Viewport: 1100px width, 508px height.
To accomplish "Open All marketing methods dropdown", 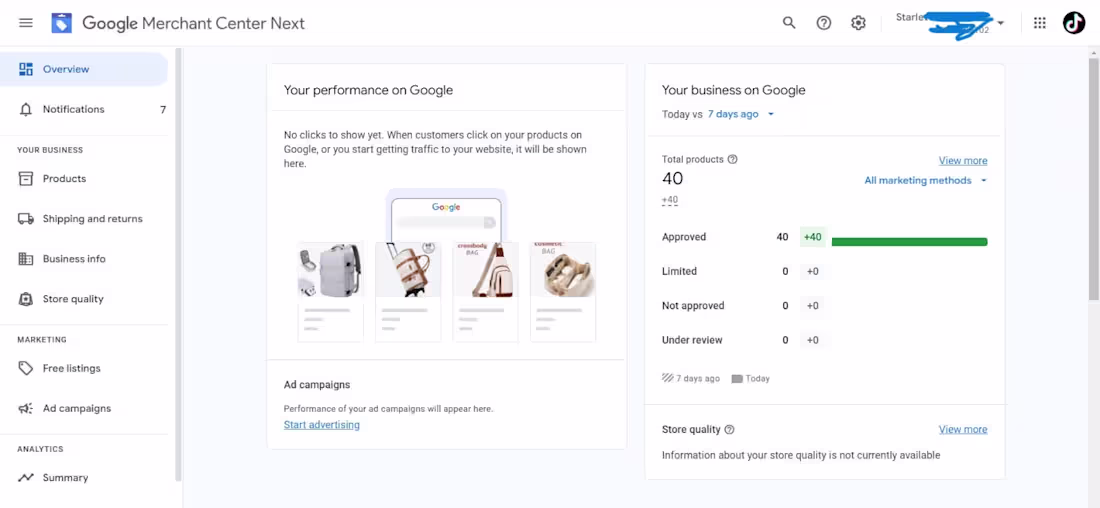I will tap(925, 180).
